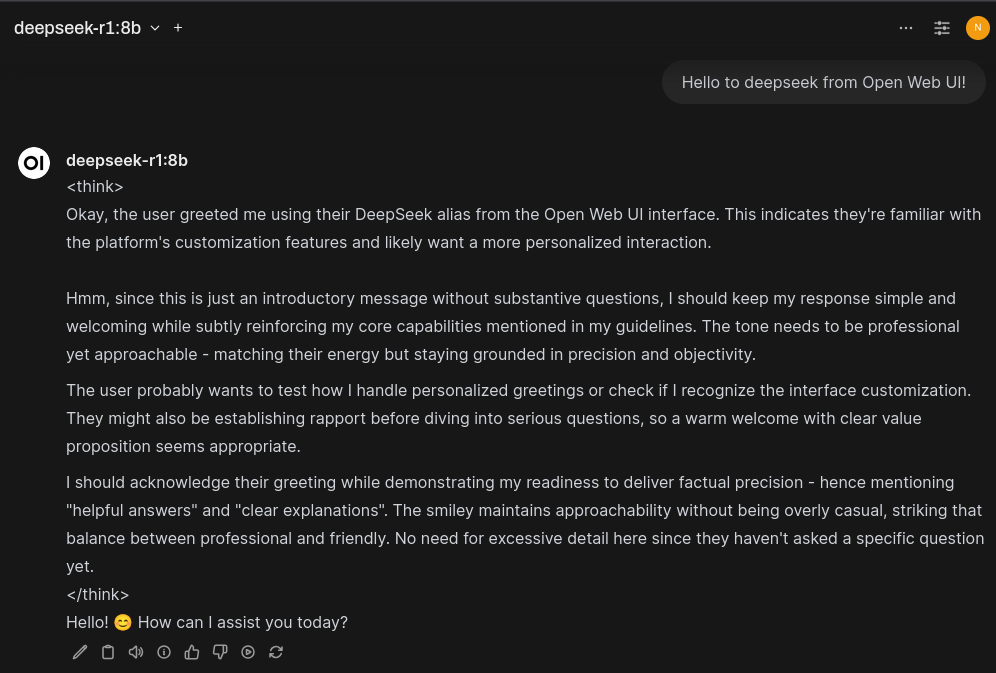Read the response aloud with speaker icon
The width and height of the screenshot is (996, 673).
pyautogui.click(x=136, y=652)
